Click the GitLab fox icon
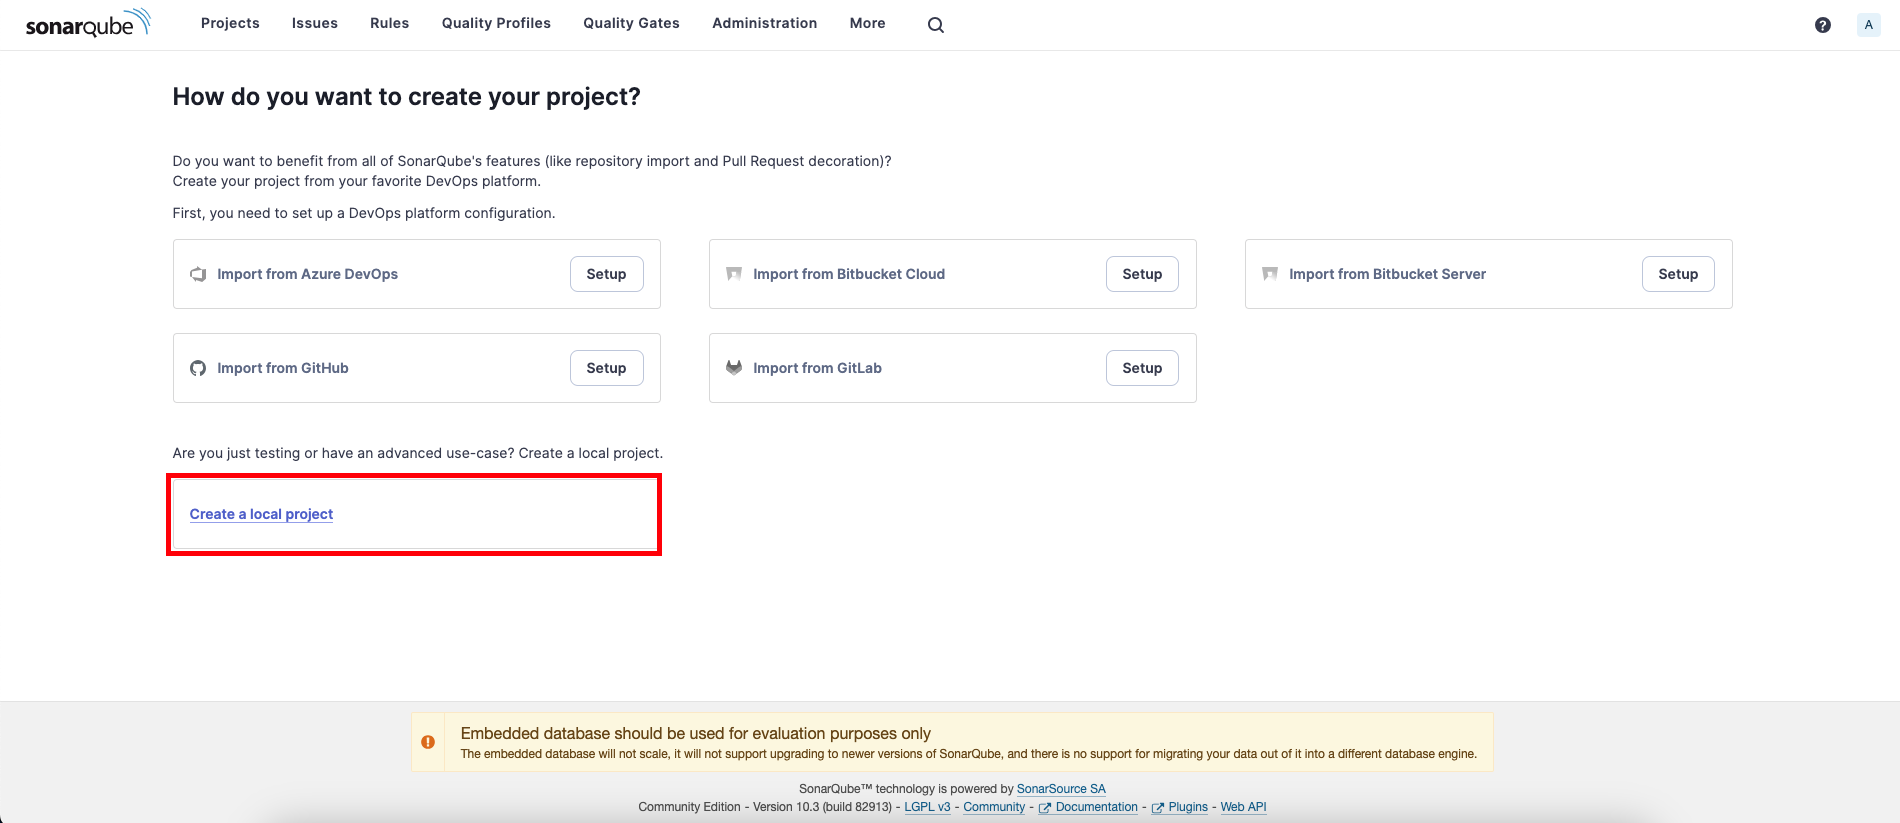Image resolution: width=1900 pixels, height=823 pixels. [734, 368]
